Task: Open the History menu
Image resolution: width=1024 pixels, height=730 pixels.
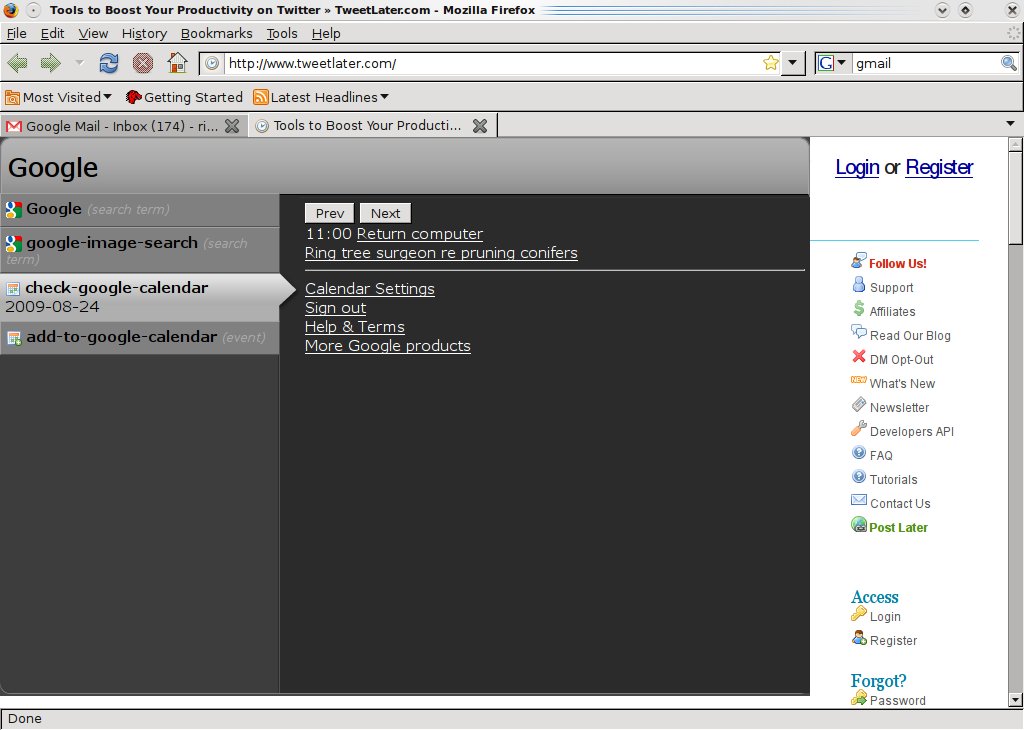Action: coord(144,33)
